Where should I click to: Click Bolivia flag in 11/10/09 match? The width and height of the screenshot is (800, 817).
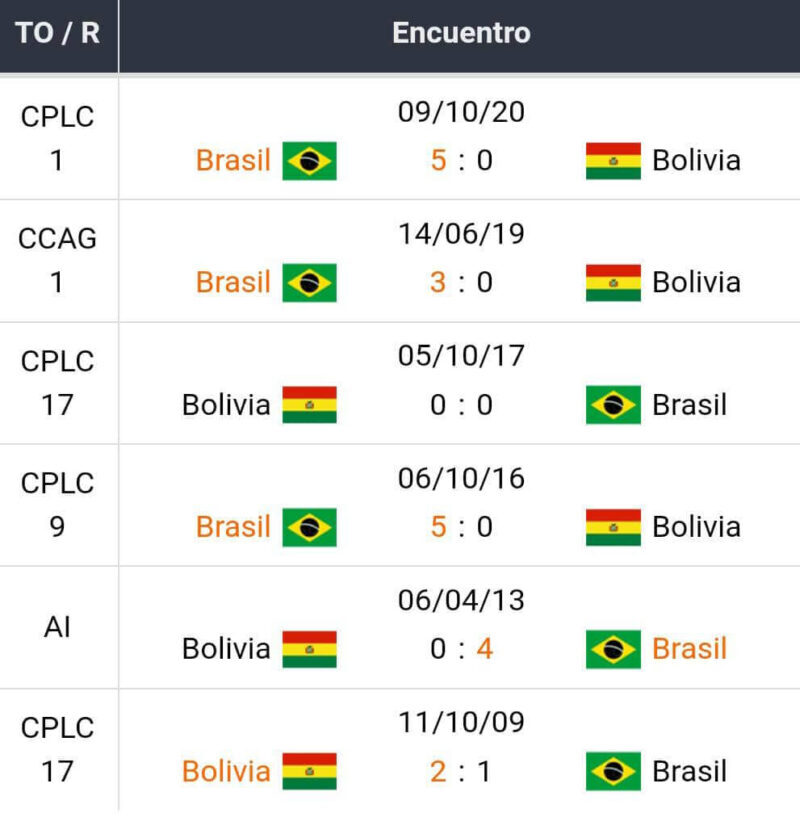coord(309,771)
